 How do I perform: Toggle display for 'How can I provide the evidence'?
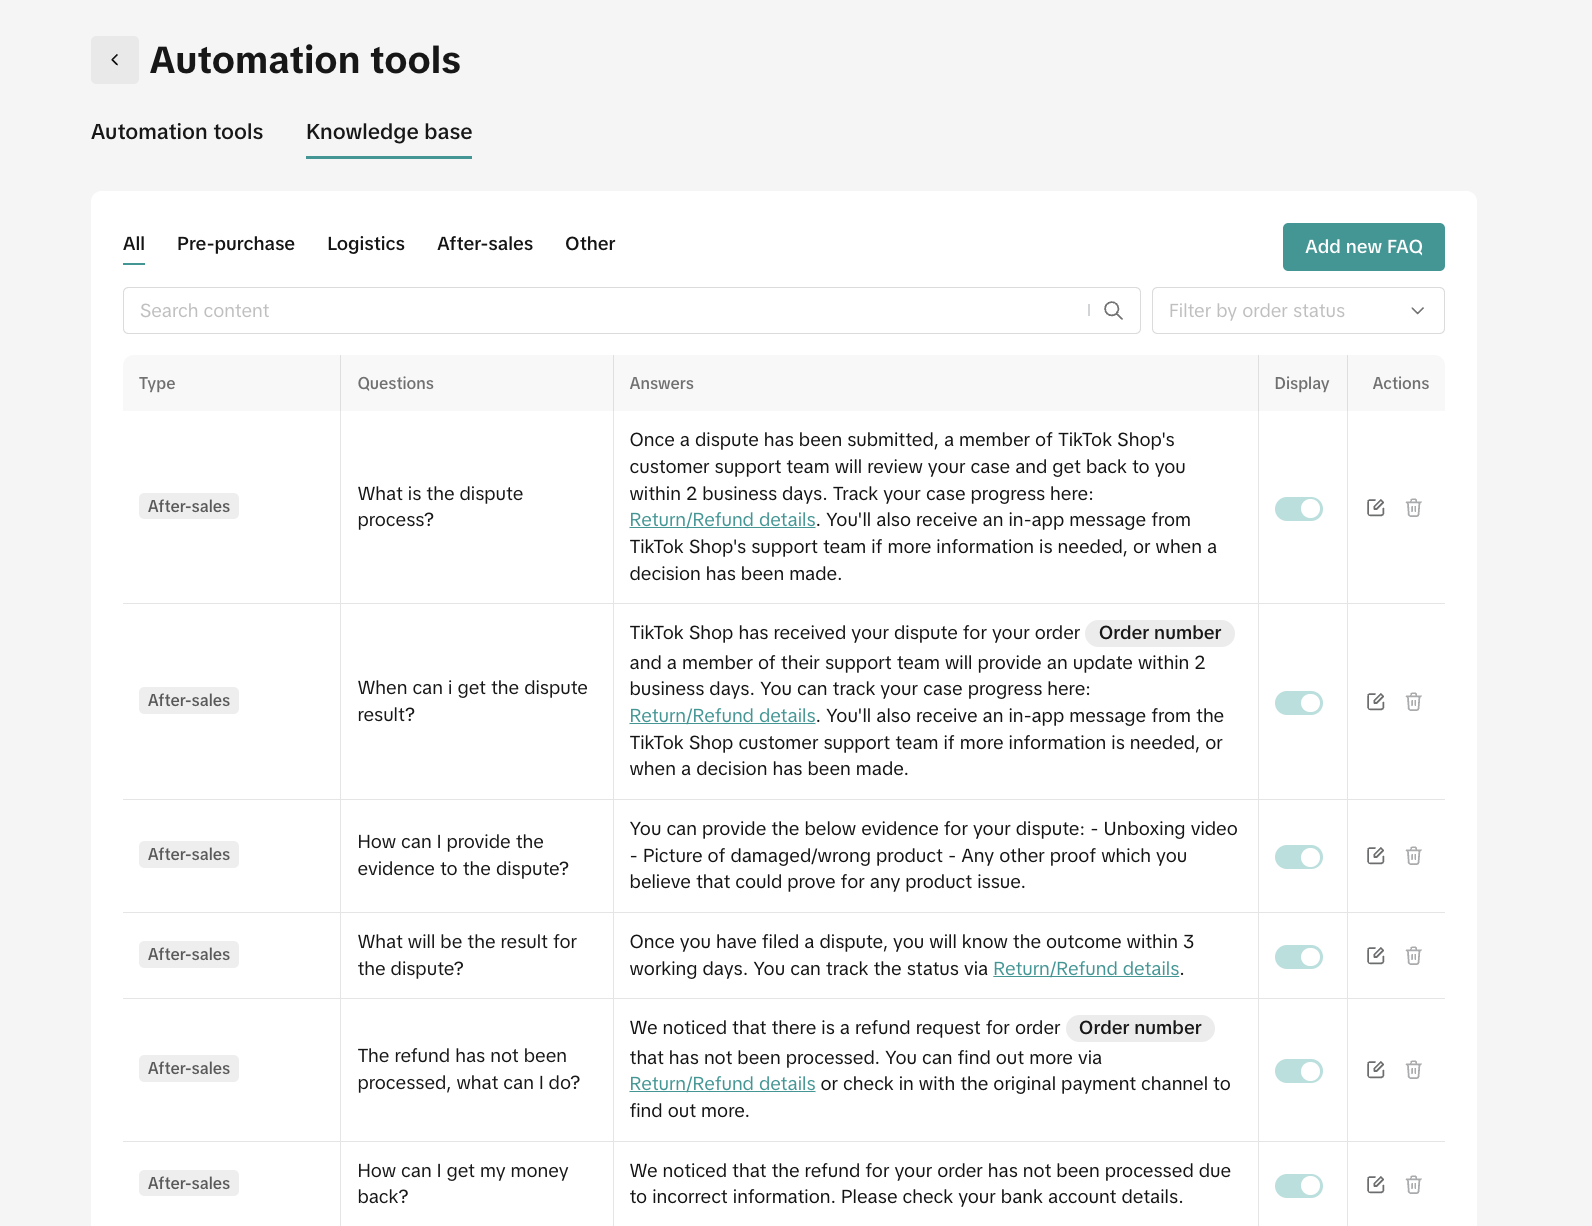click(x=1298, y=857)
